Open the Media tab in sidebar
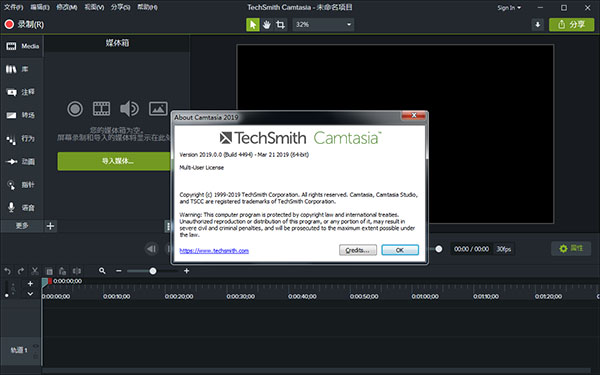This screenshot has width=600, height=375. pyautogui.click(x=22, y=46)
